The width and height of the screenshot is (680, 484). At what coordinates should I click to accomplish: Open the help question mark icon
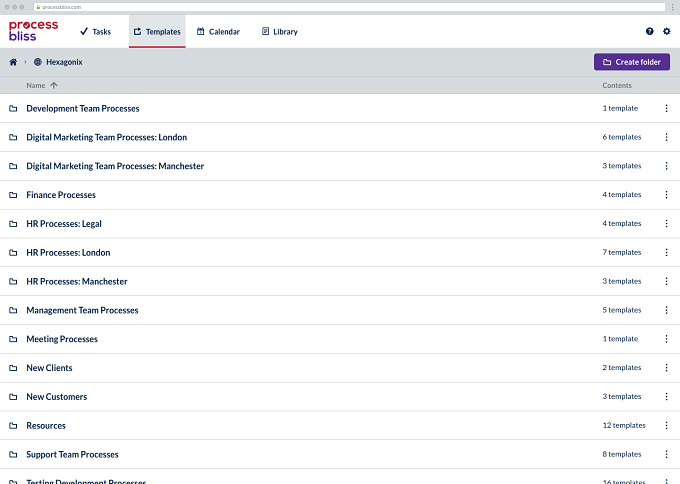point(649,31)
